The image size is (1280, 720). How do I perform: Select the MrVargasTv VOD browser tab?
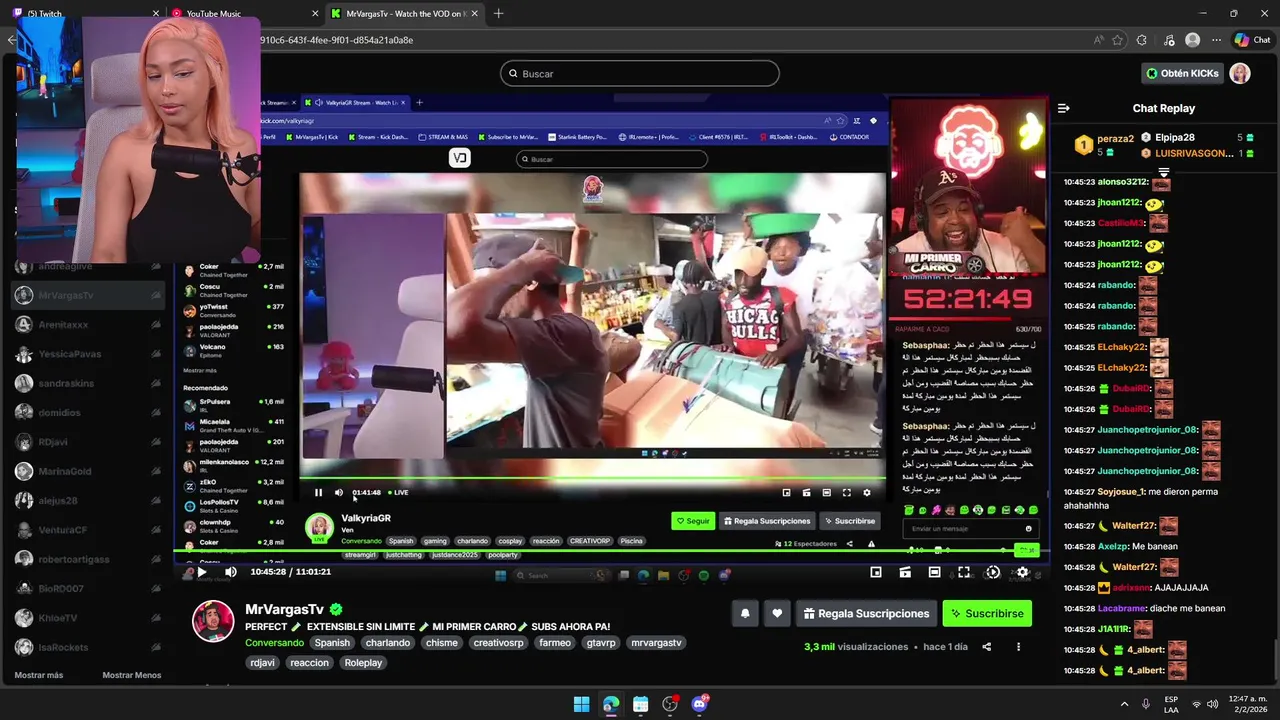[x=405, y=13]
